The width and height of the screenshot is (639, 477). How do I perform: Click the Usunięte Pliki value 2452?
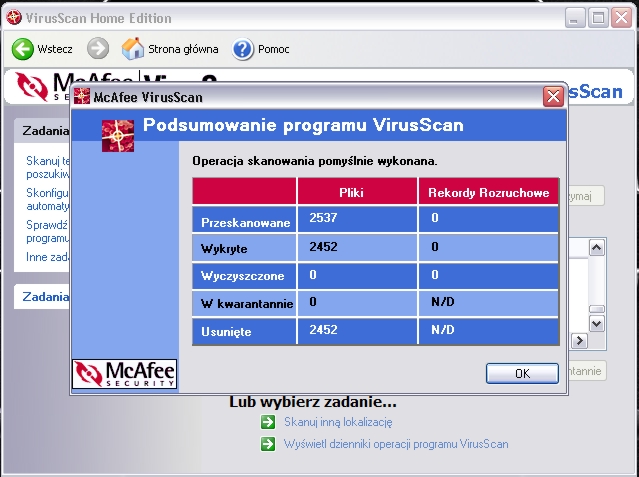[x=323, y=329]
